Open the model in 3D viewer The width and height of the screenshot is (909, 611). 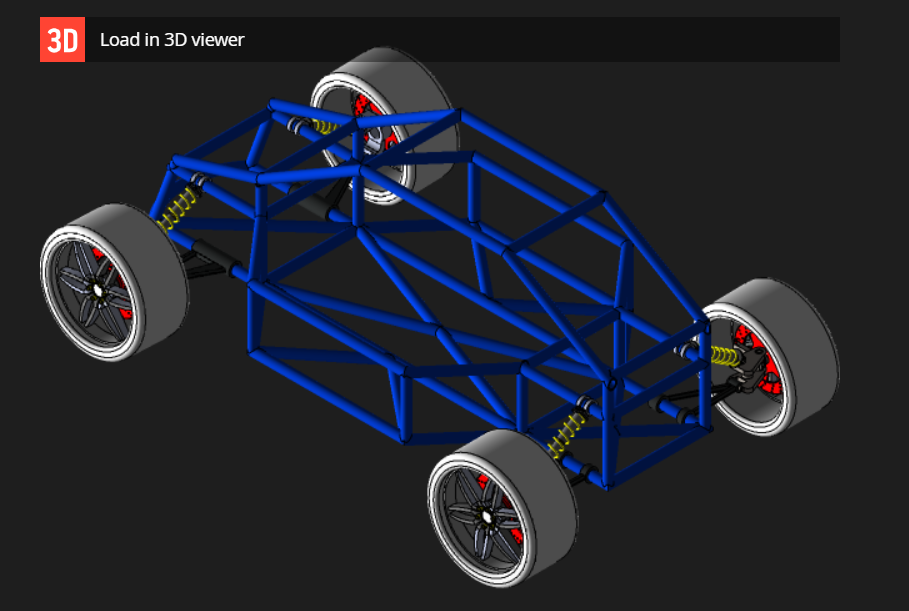tap(170, 40)
